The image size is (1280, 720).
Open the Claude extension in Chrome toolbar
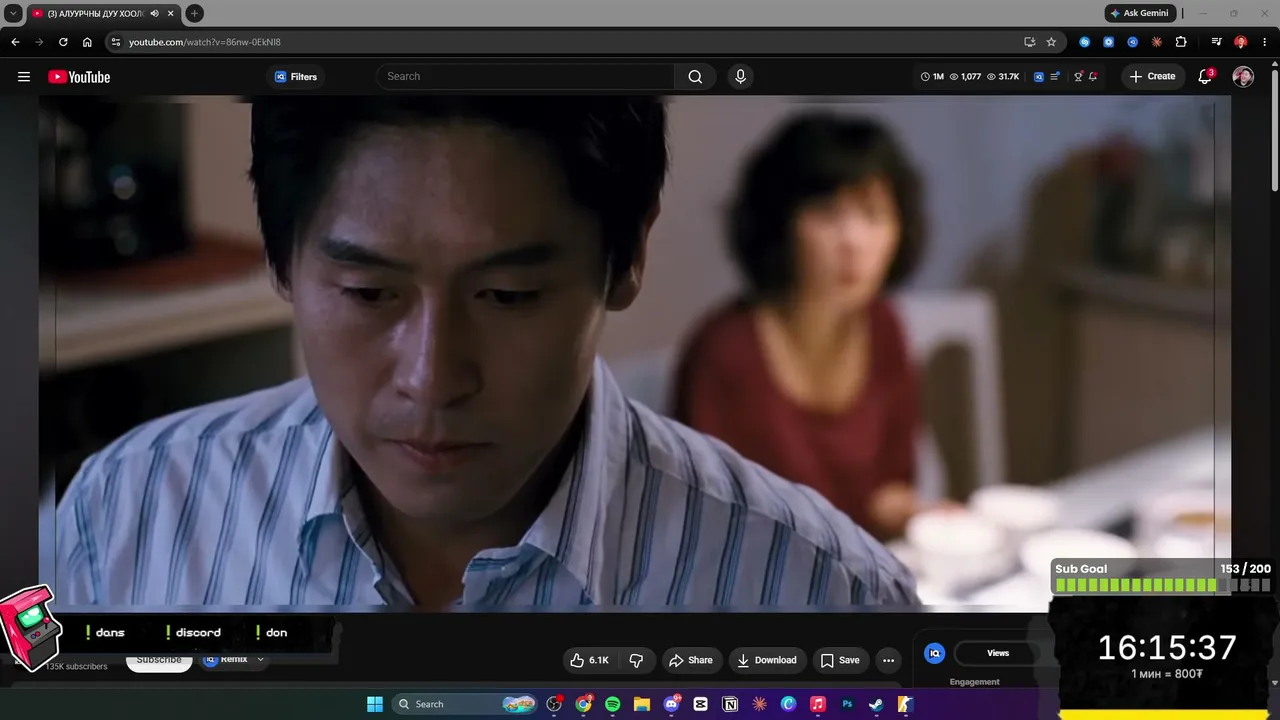point(1157,42)
